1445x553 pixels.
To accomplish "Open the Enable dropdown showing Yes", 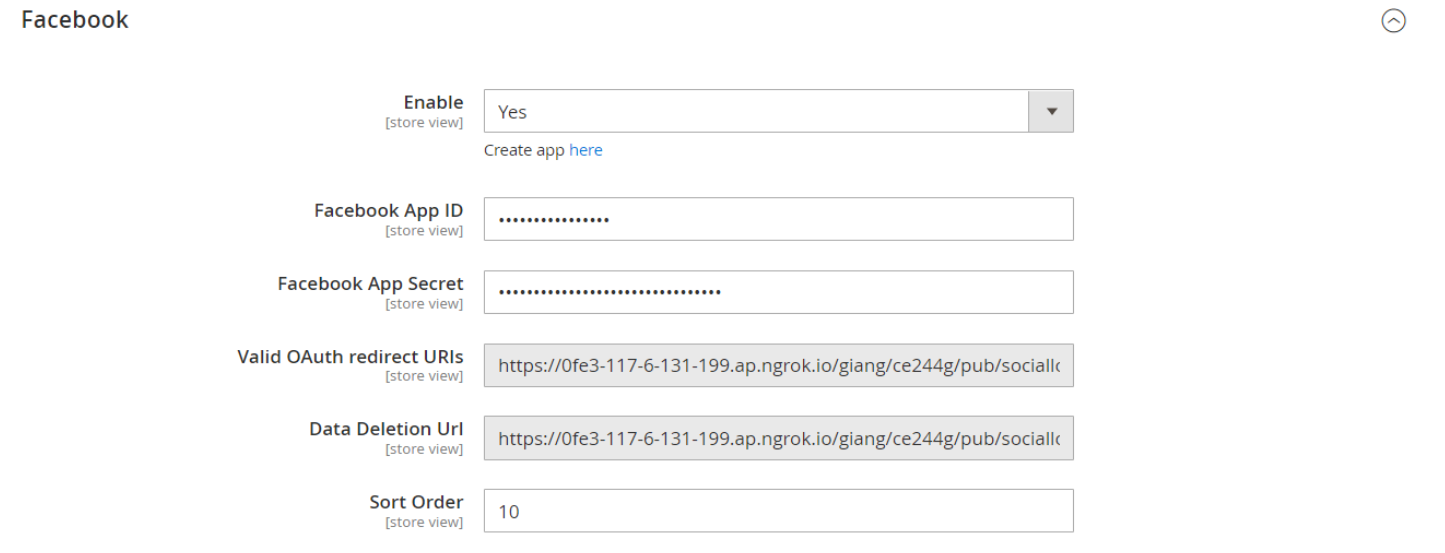I will coord(756,112).
